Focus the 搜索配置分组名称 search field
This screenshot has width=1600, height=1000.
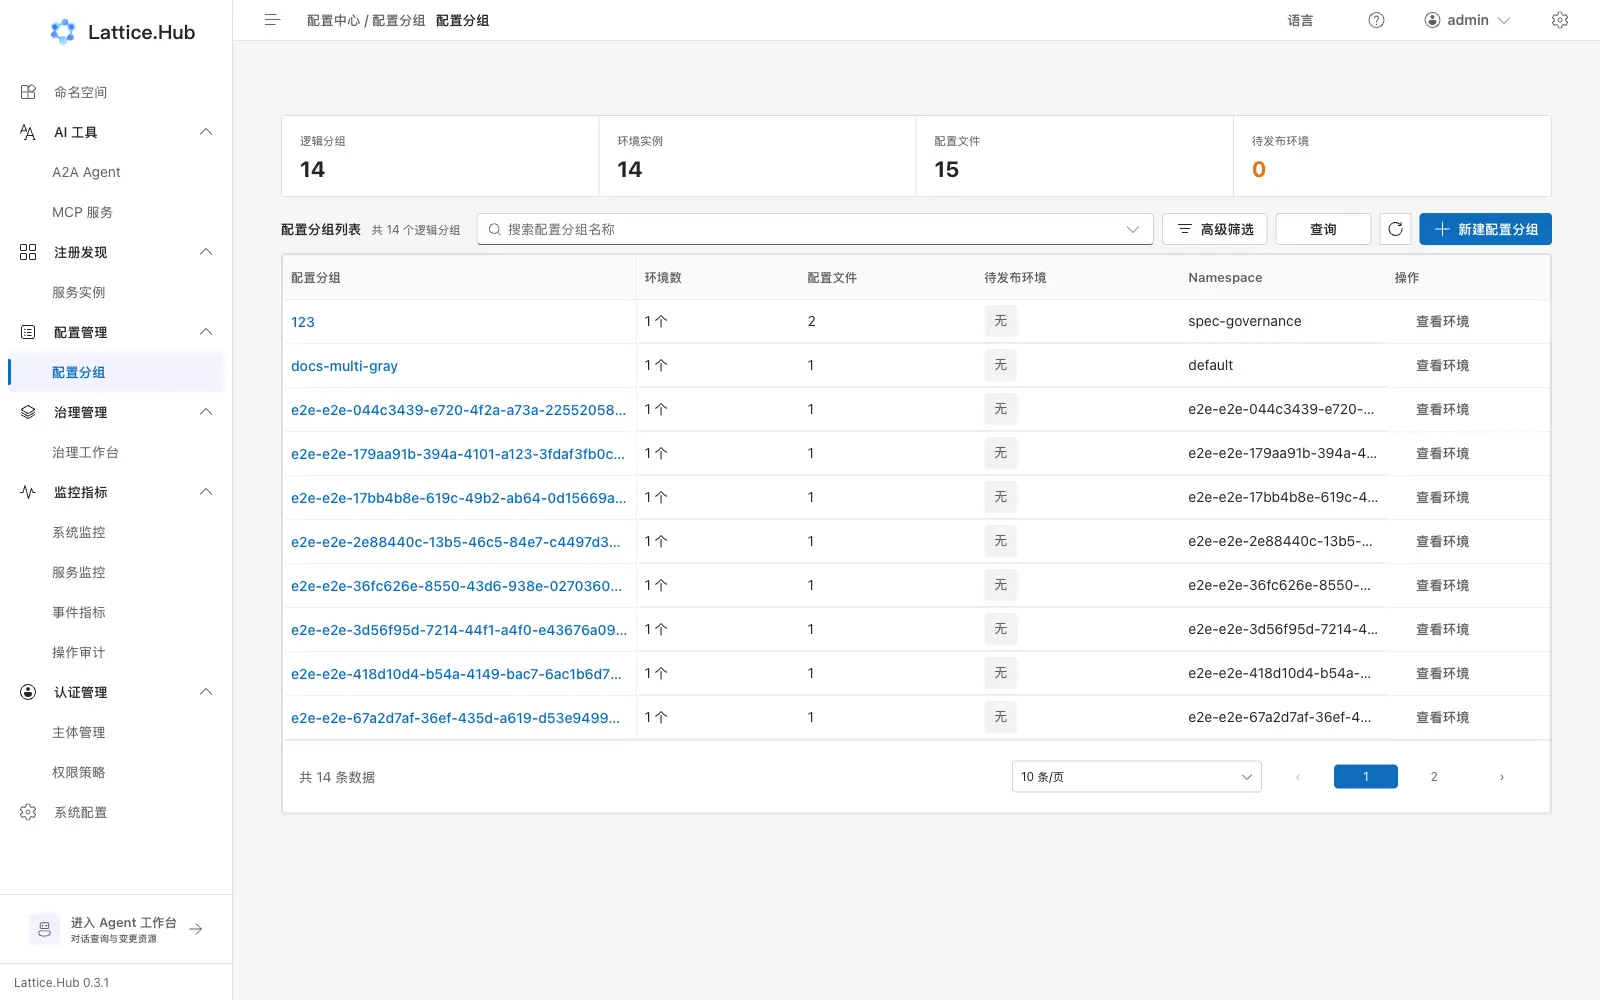pos(815,229)
